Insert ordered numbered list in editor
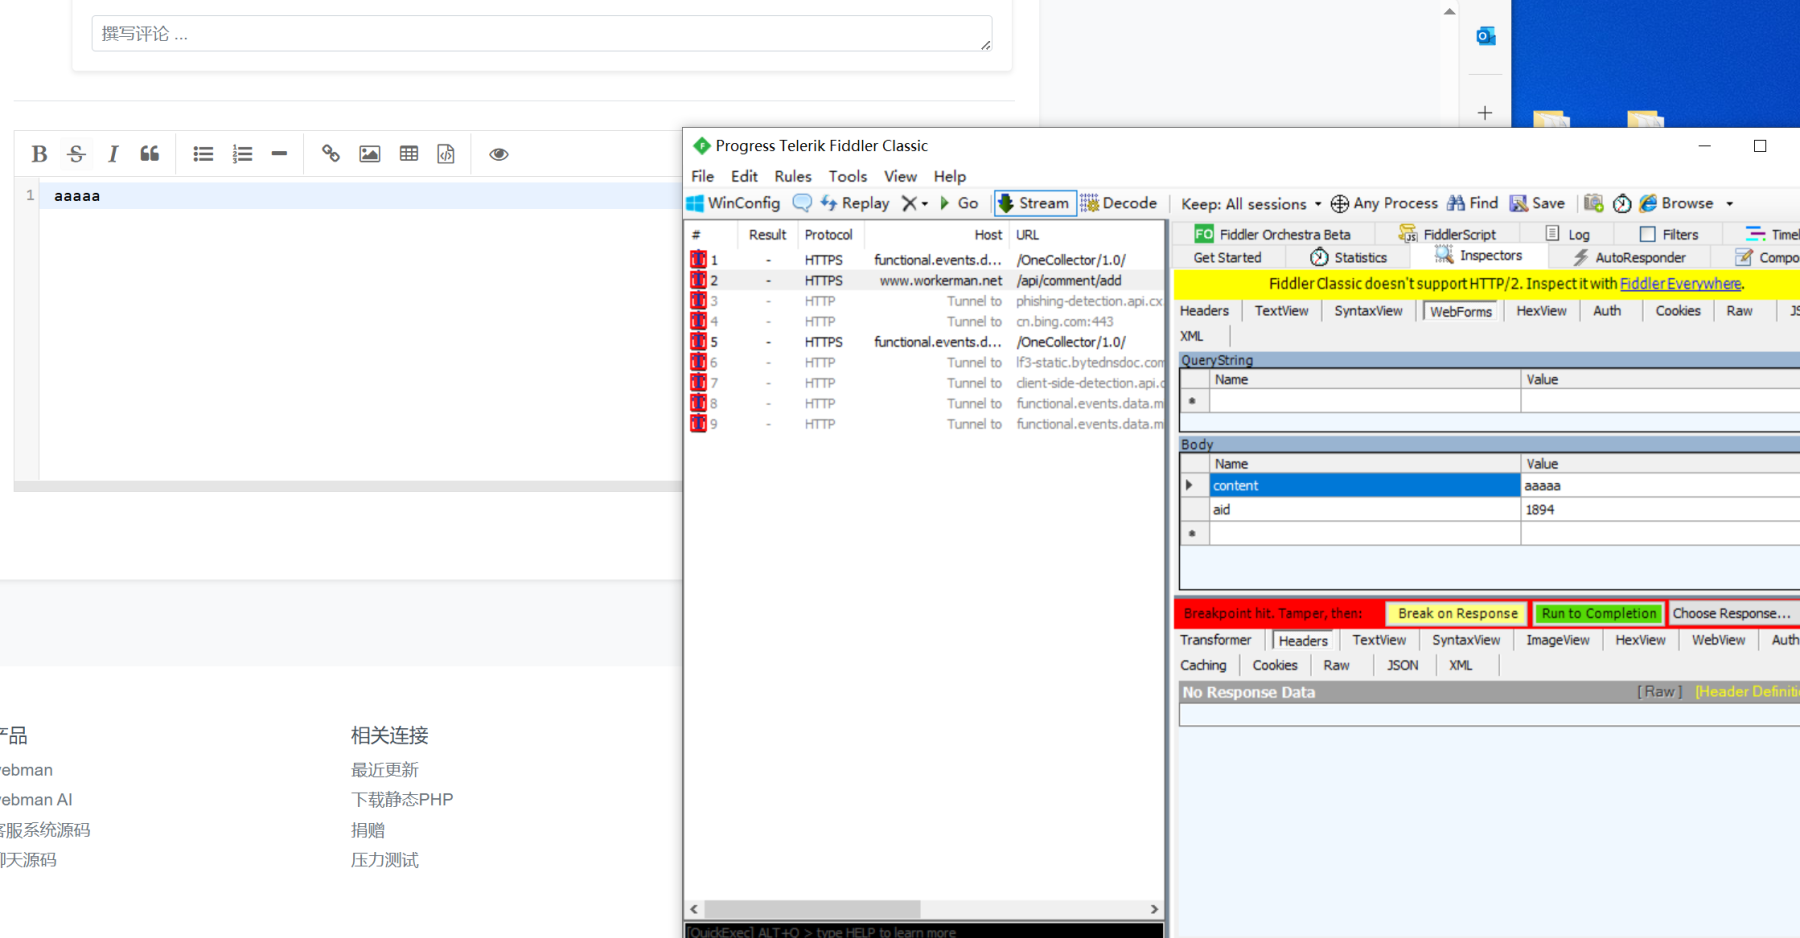This screenshot has width=1800, height=938. click(242, 154)
